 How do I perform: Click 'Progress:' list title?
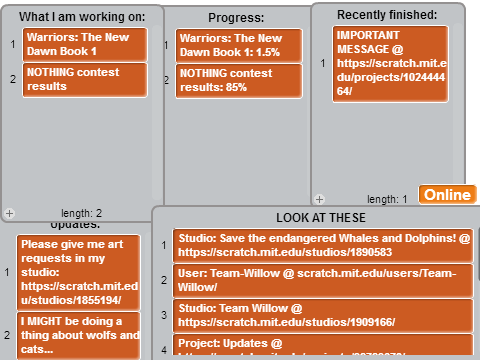(236, 18)
